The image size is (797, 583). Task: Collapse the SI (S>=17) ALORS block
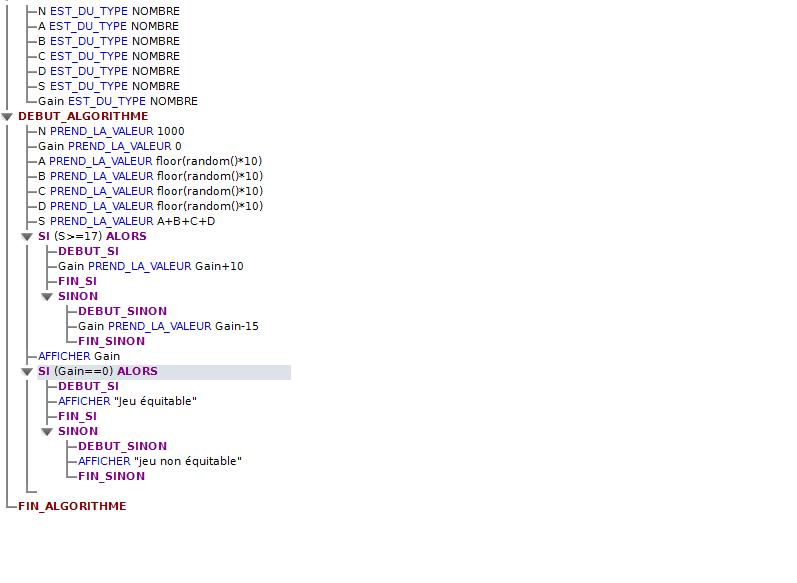coord(27,237)
